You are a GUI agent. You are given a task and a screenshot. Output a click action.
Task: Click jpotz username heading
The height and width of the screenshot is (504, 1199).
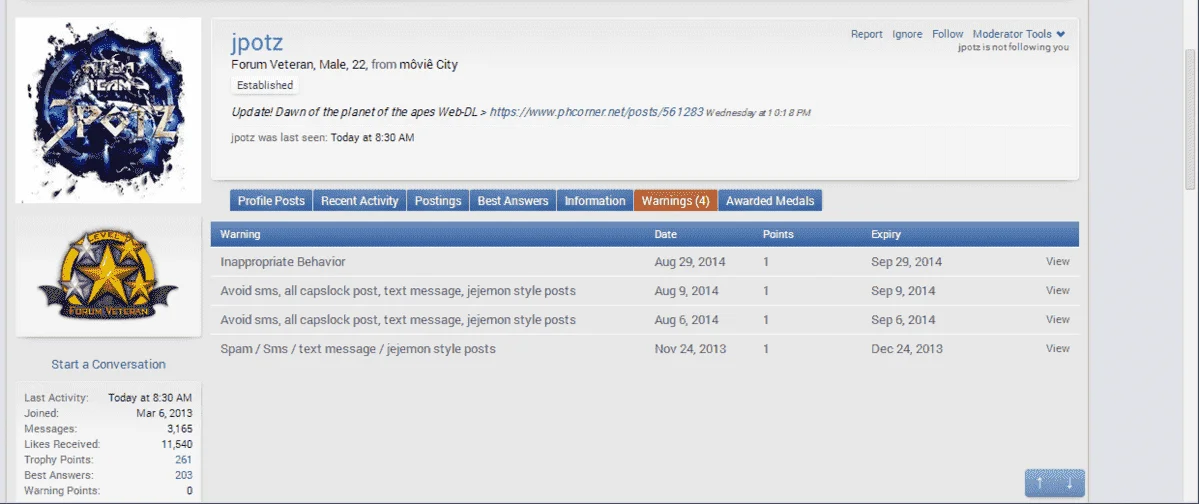coord(257,42)
